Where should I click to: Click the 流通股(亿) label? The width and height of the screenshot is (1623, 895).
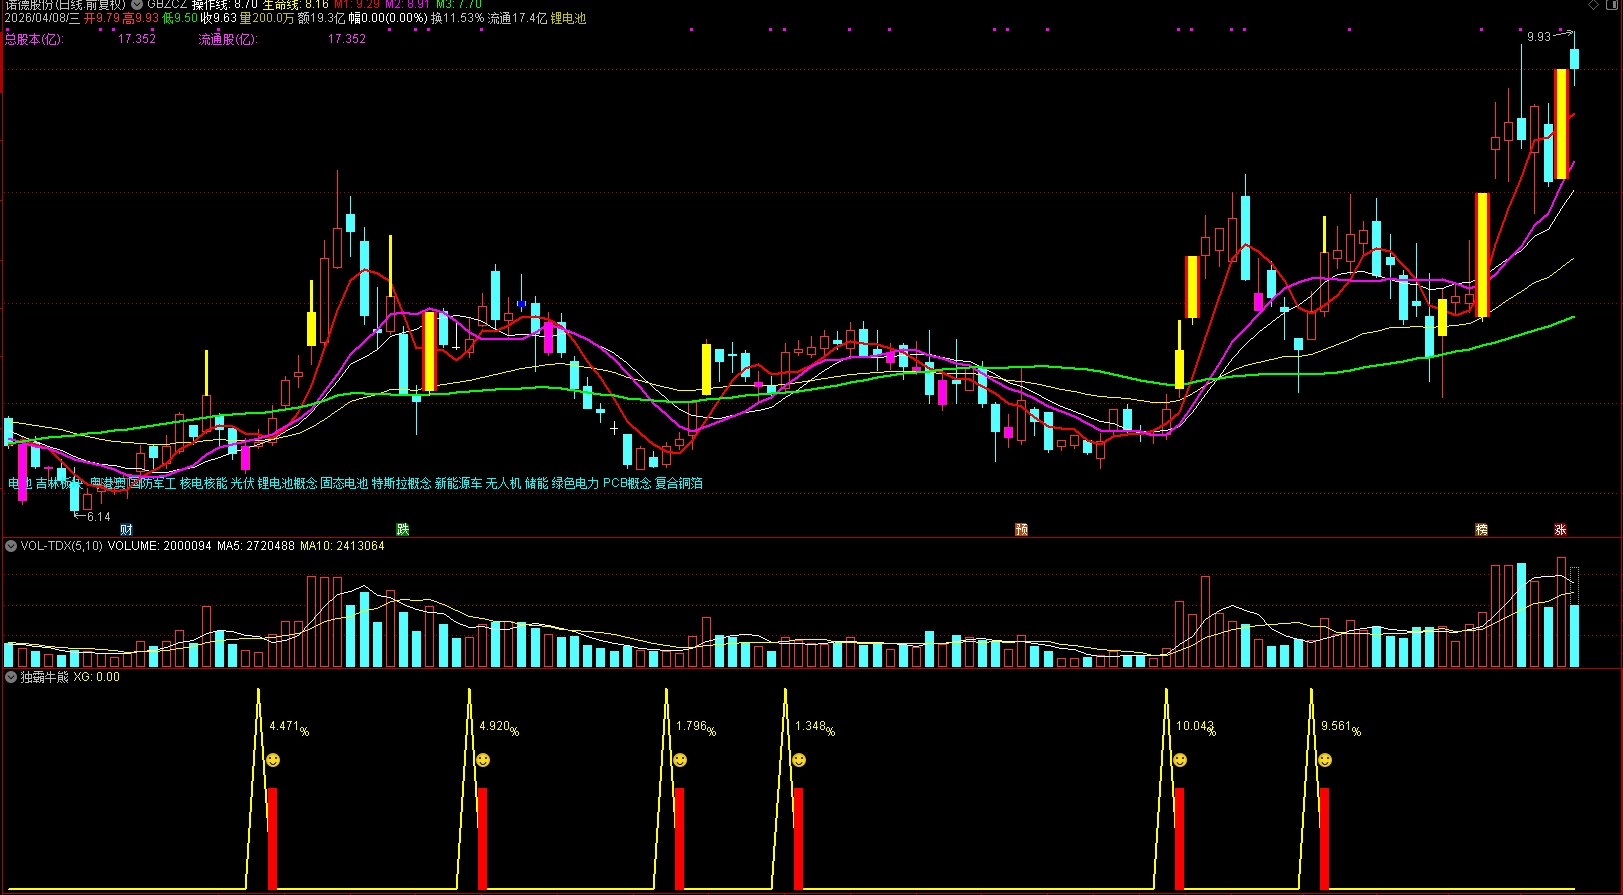pos(228,39)
